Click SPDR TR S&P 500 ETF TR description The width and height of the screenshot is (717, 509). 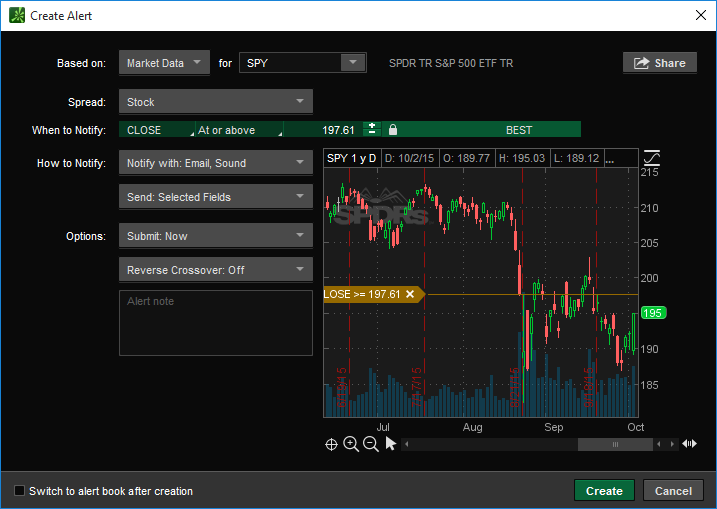(451, 63)
